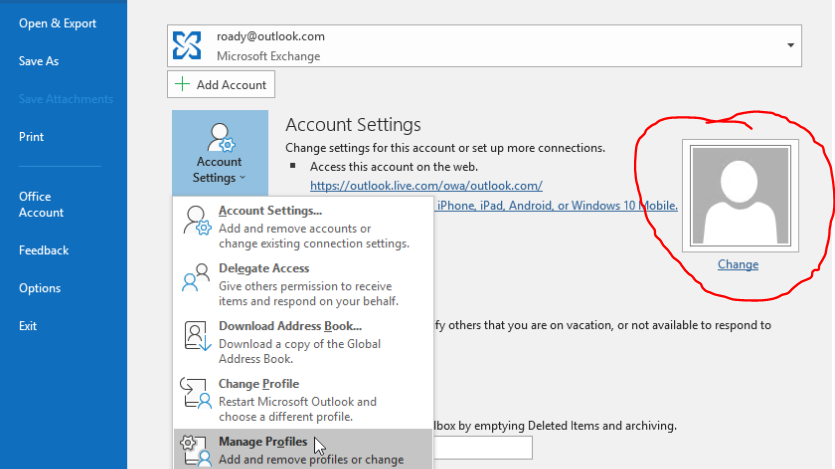Image resolution: width=835 pixels, height=469 pixels.
Task: Open Outlook Options
Action: [x=40, y=288]
